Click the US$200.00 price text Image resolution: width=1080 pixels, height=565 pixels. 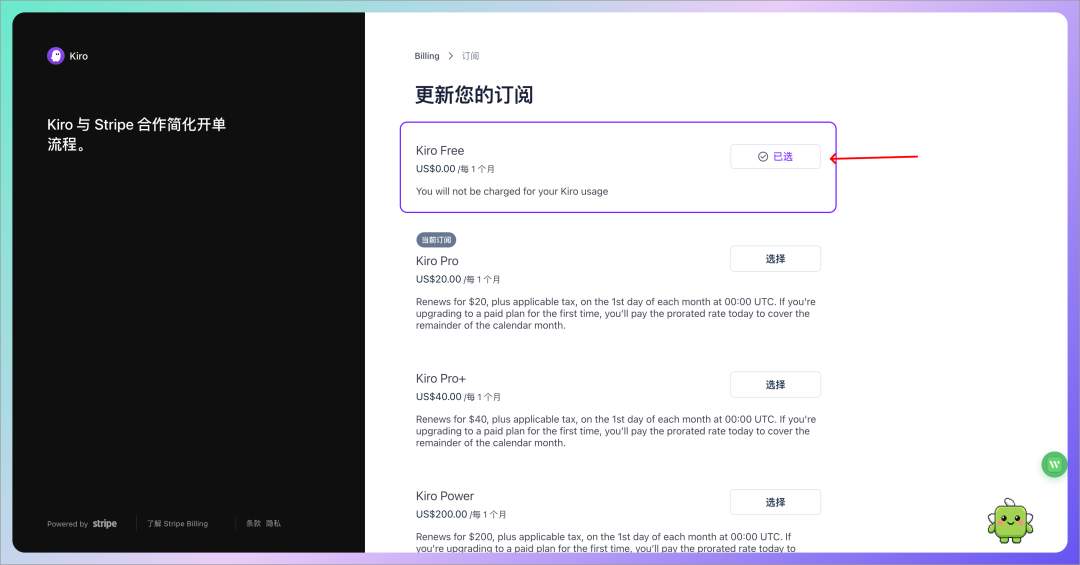(x=442, y=514)
